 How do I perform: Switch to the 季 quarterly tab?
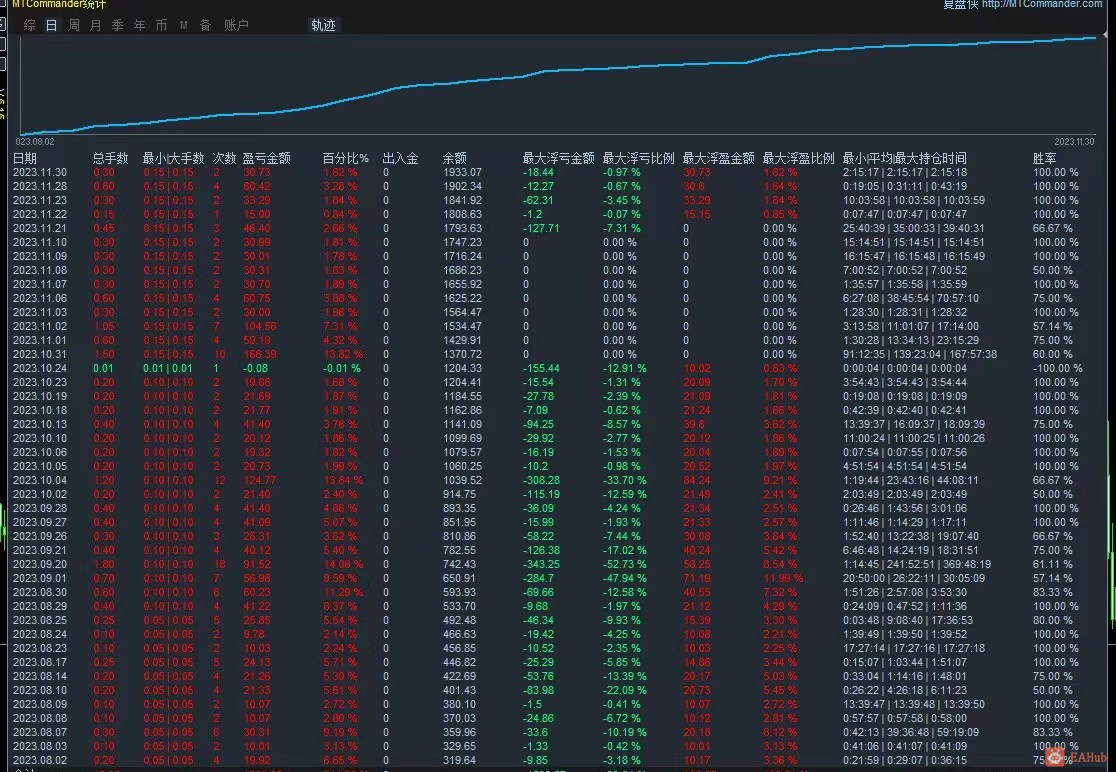pos(117,26)
